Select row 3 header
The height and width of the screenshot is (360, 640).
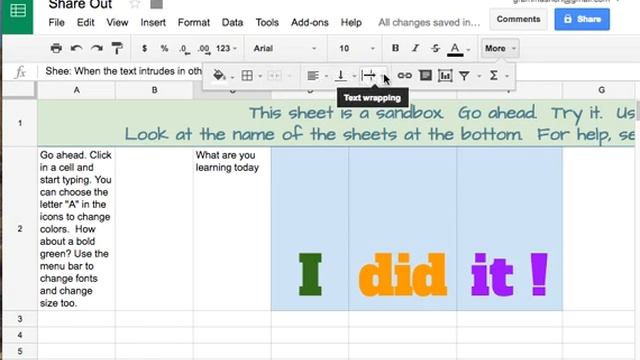(x=20, y=319)
